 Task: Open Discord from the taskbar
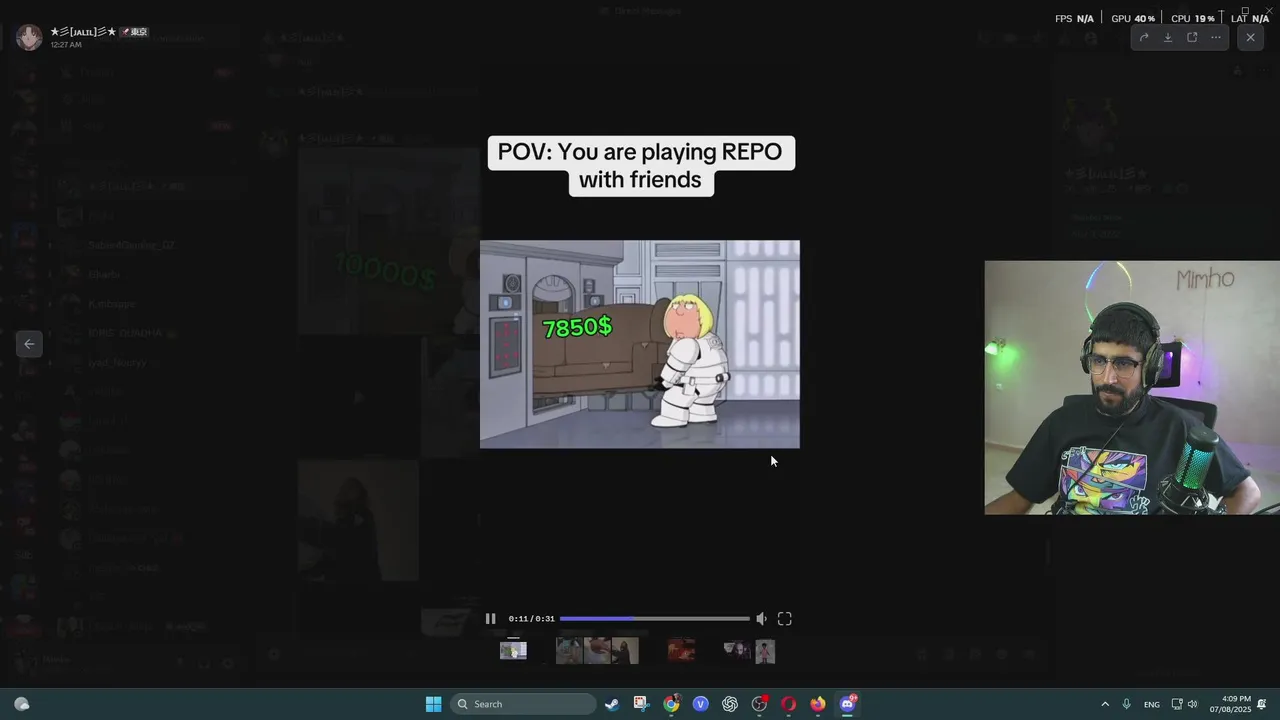(848, 704)
